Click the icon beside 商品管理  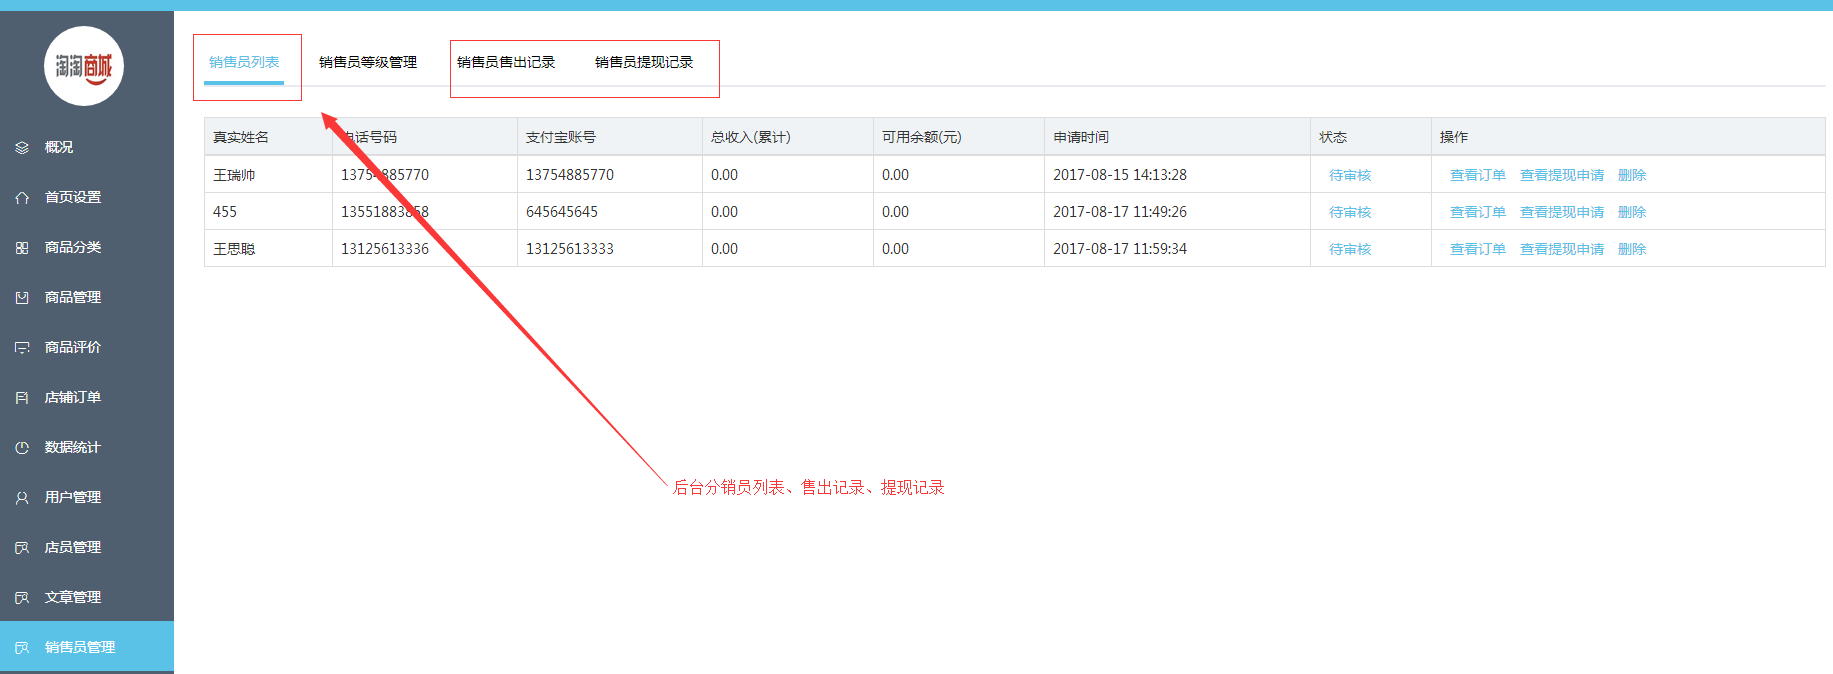22,297
